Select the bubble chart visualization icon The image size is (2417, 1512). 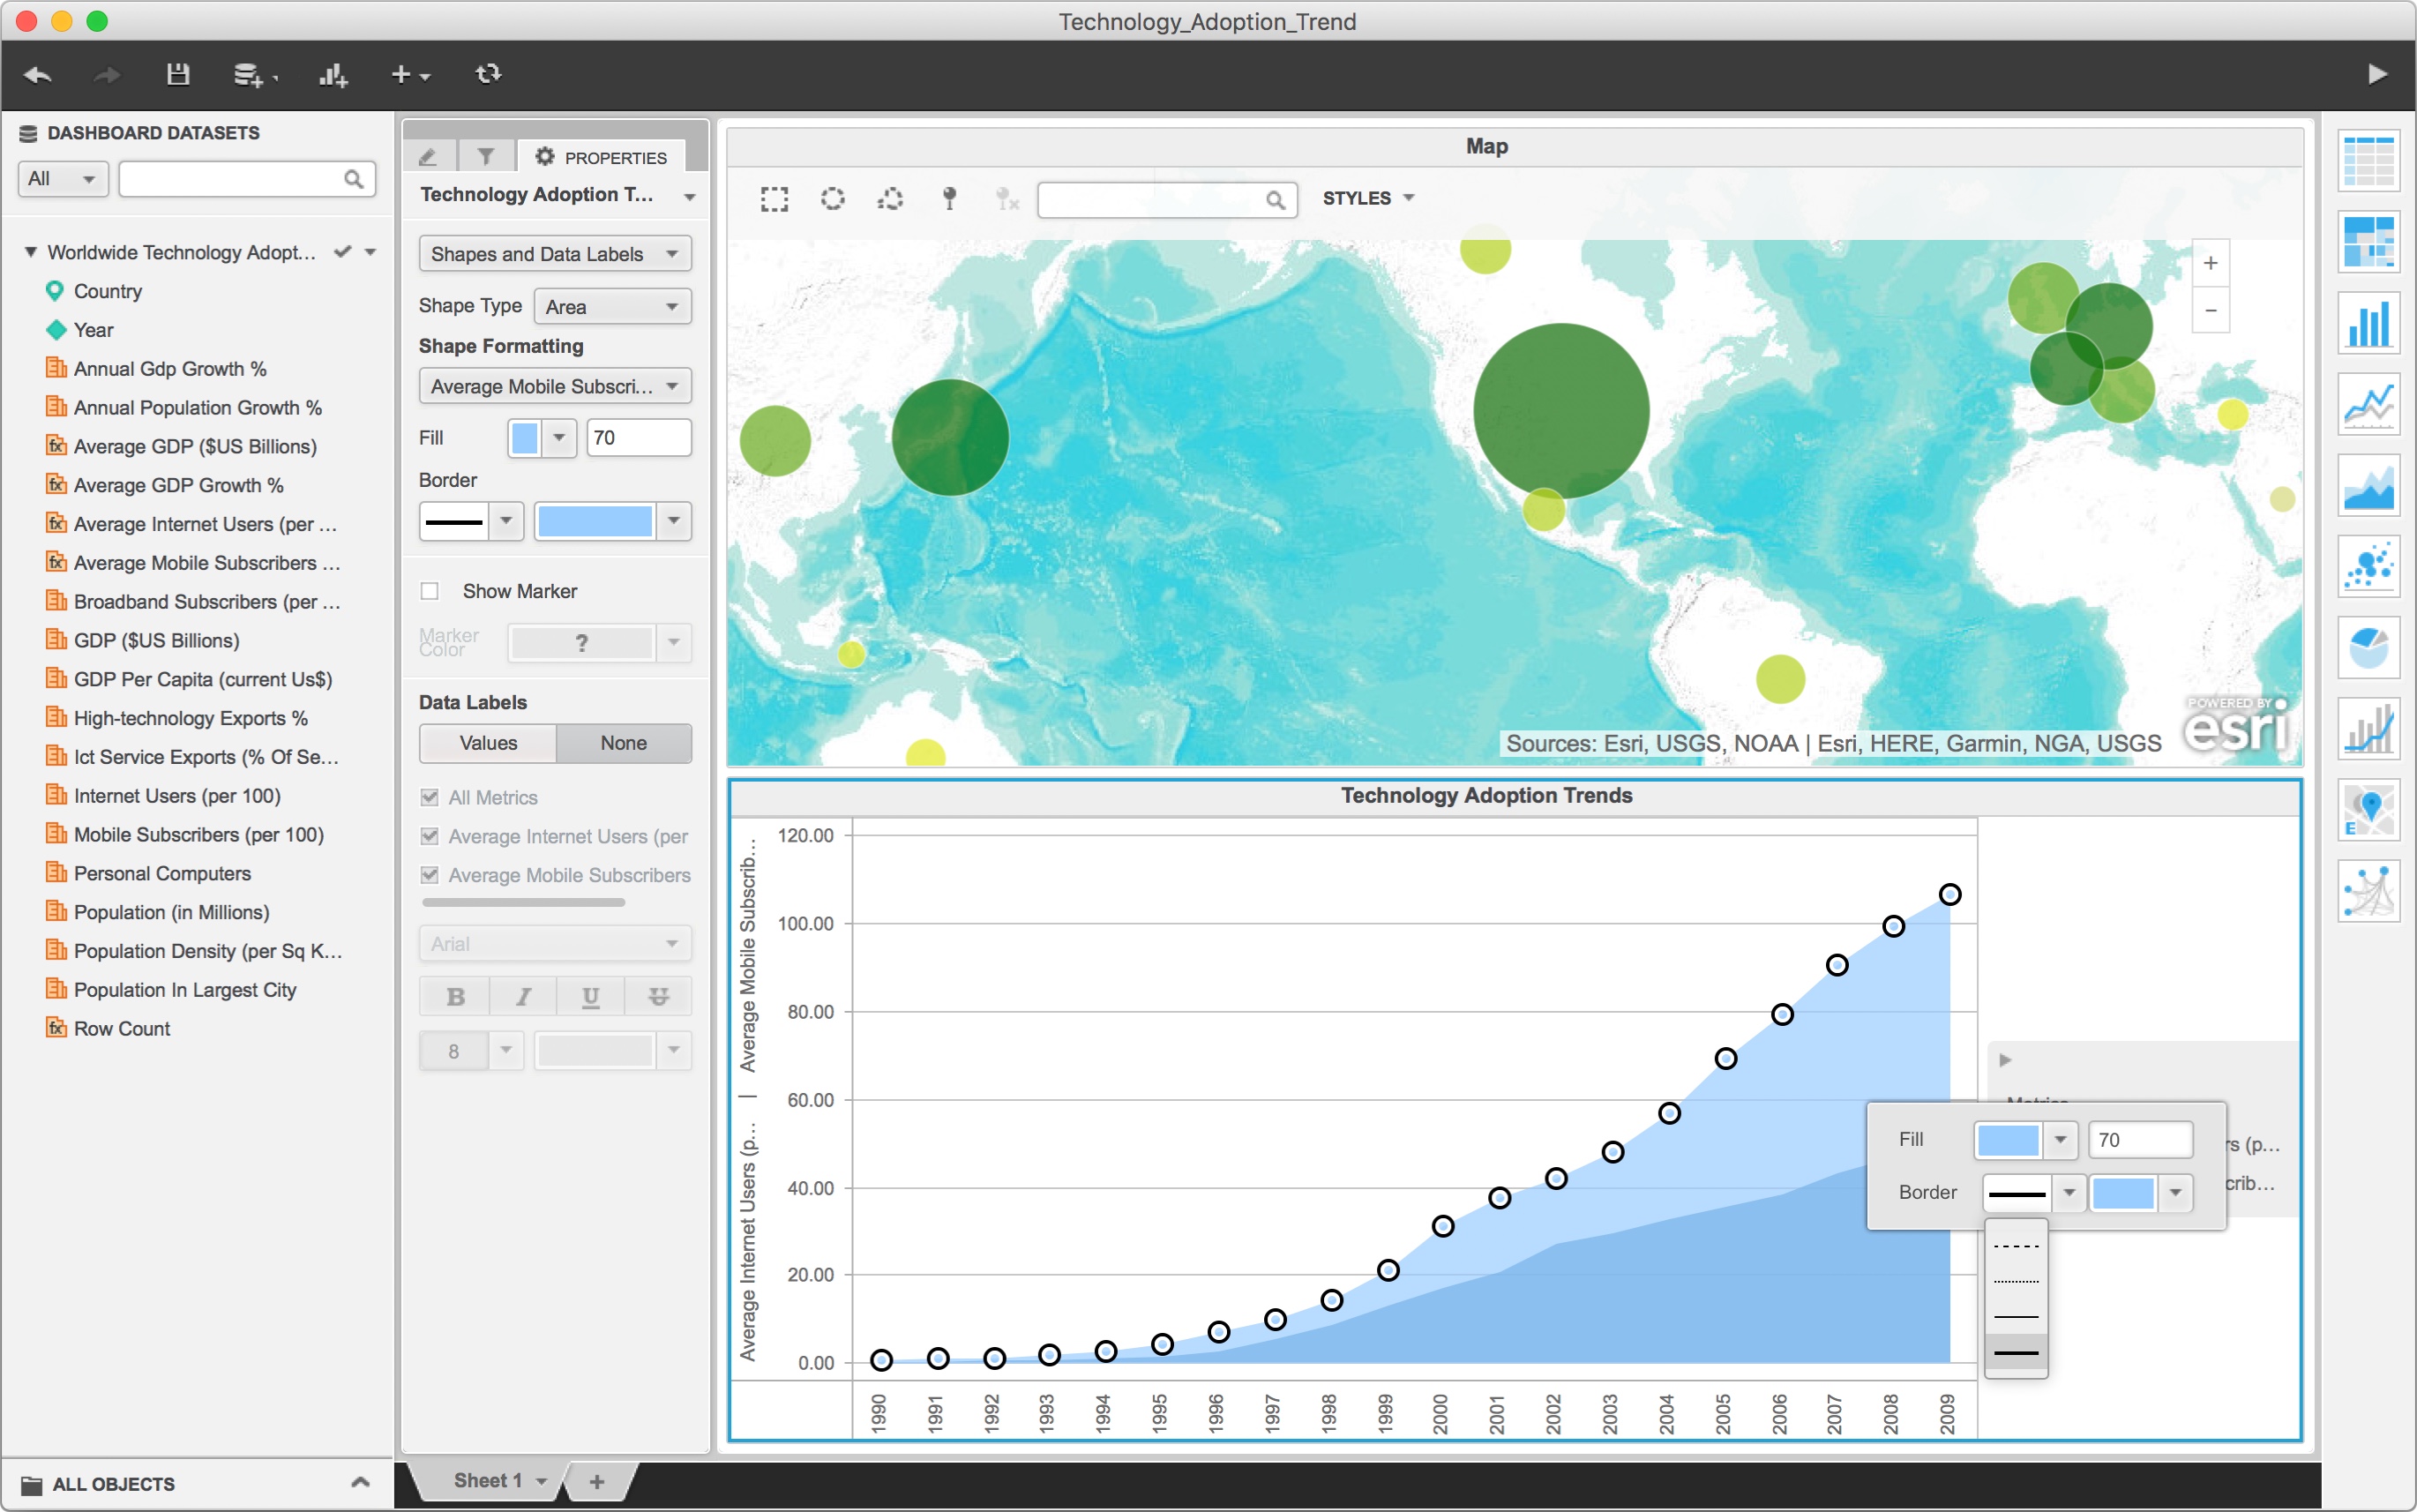2368,566
